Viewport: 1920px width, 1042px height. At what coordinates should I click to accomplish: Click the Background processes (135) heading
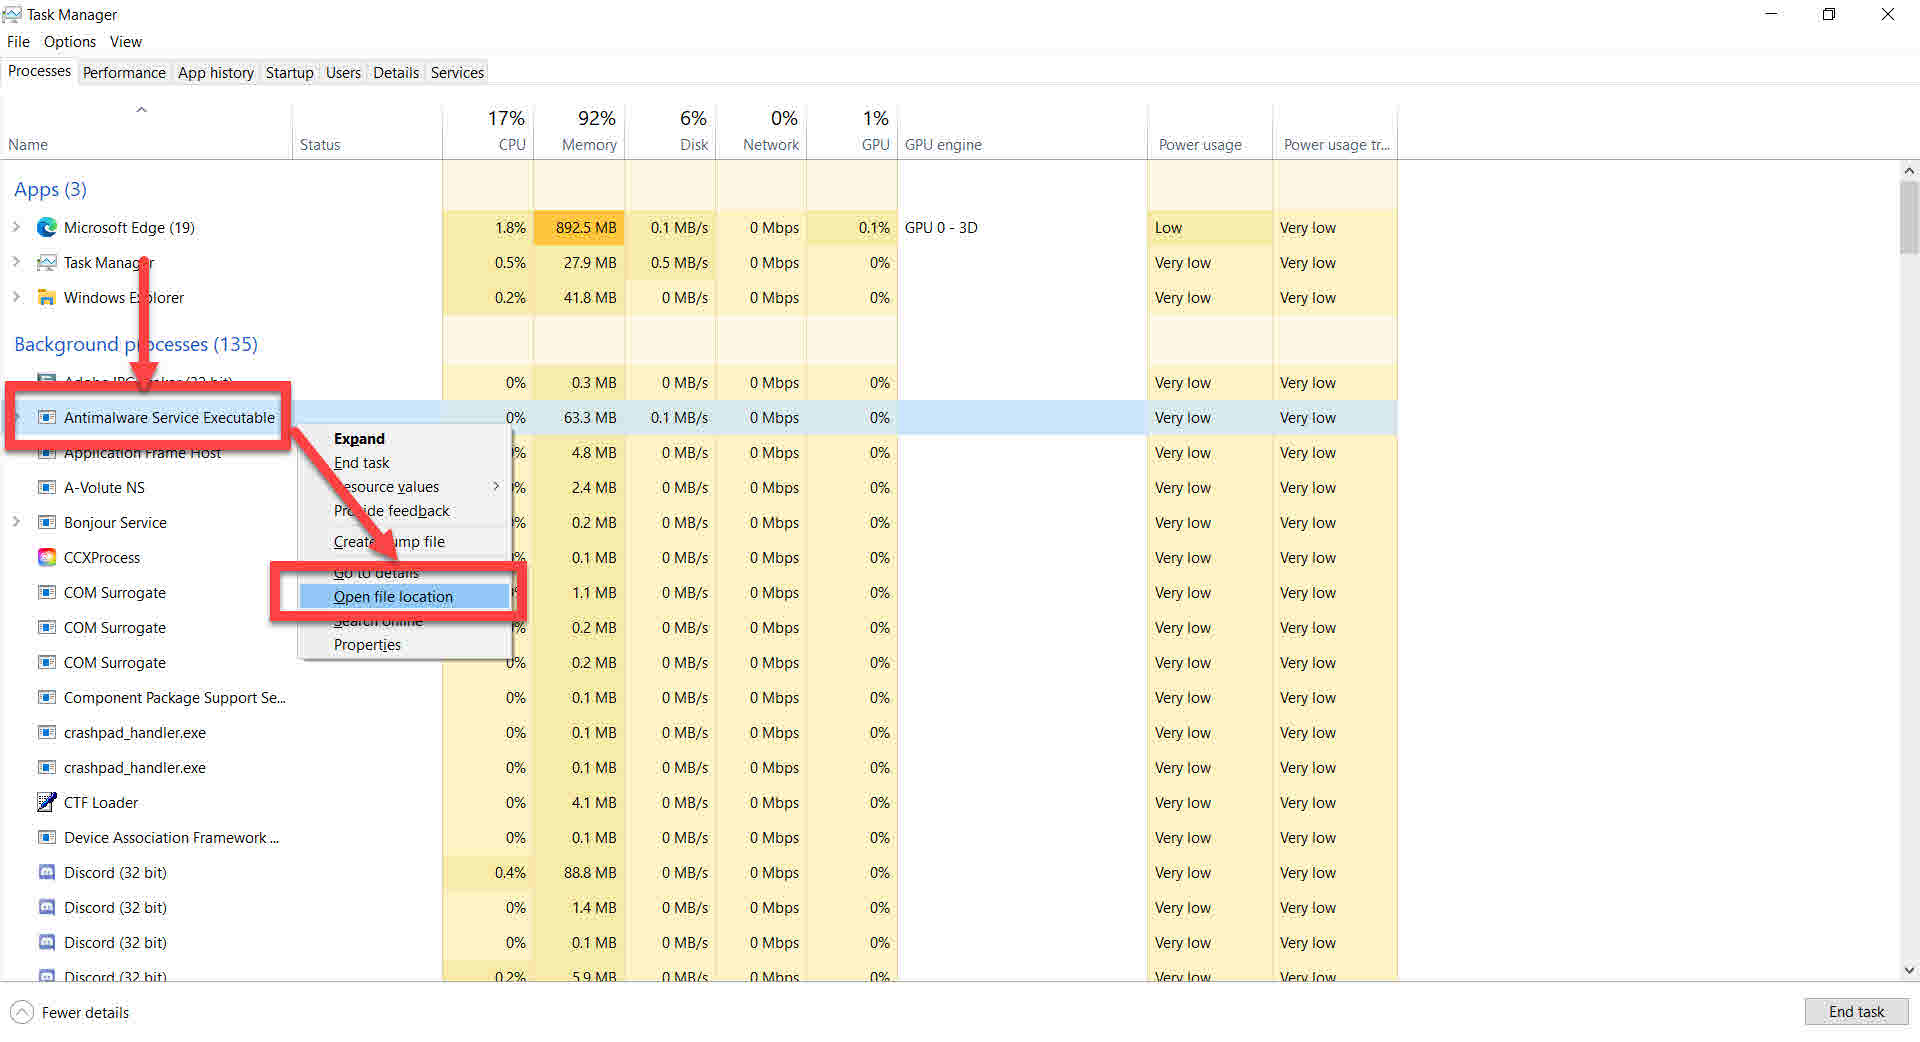pos(136,344)
